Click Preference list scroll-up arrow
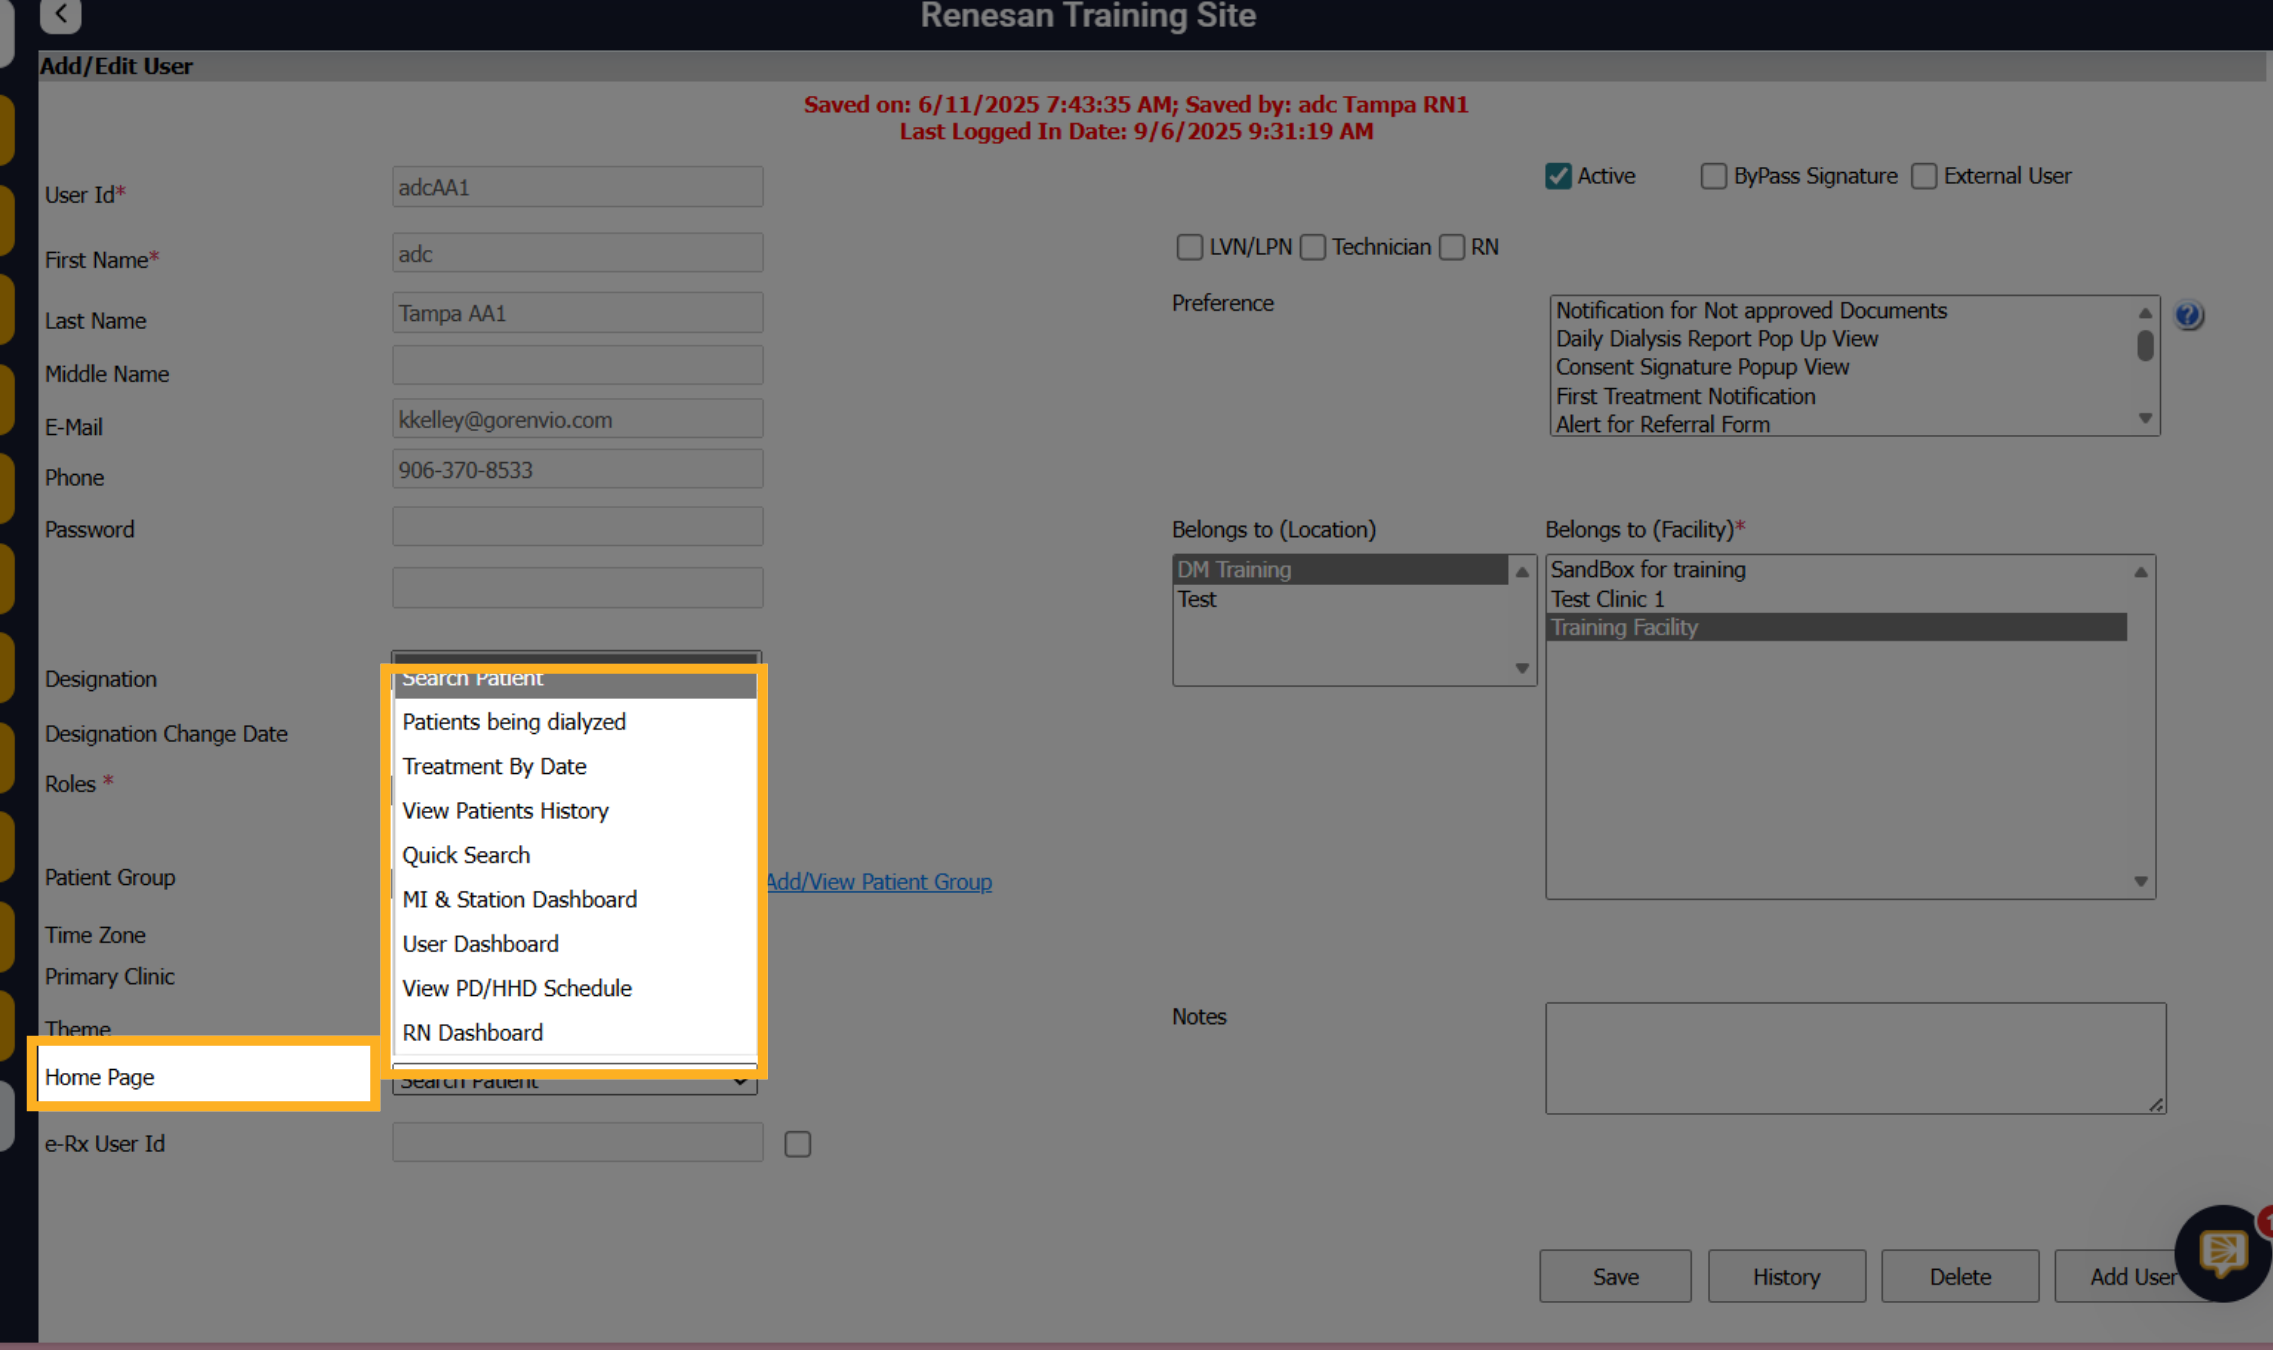The image size is (2273, 1350). tap(2144, 313)
